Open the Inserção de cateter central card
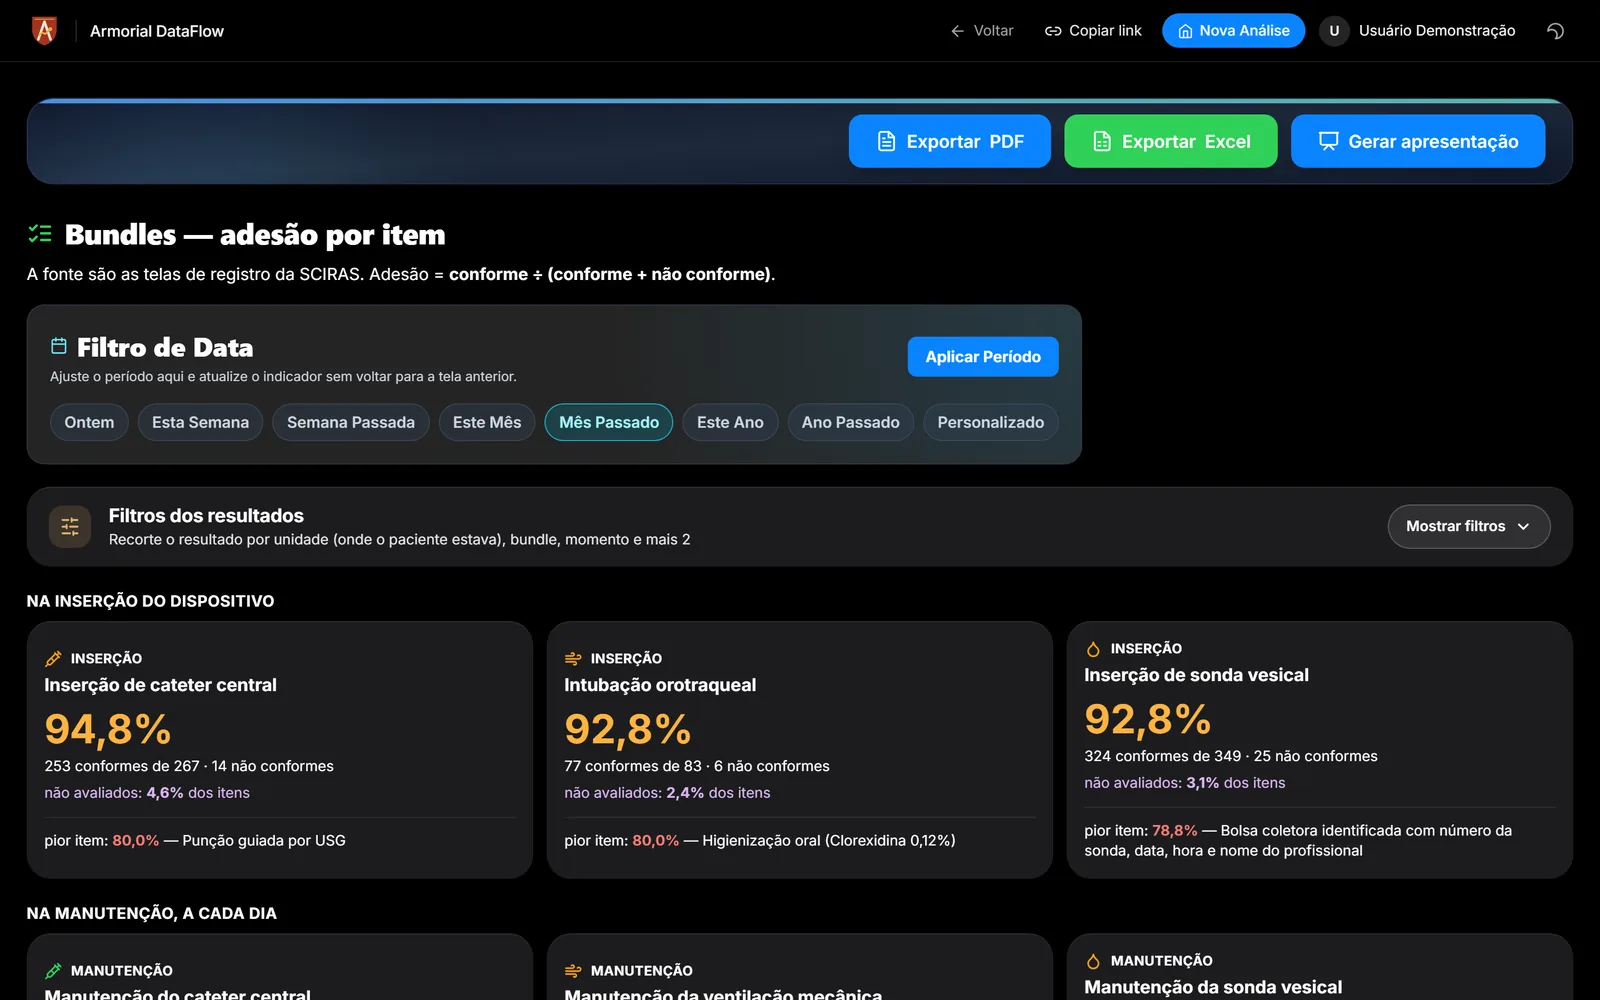Viewport: 1600px width, 1000px height. [280, 750]
